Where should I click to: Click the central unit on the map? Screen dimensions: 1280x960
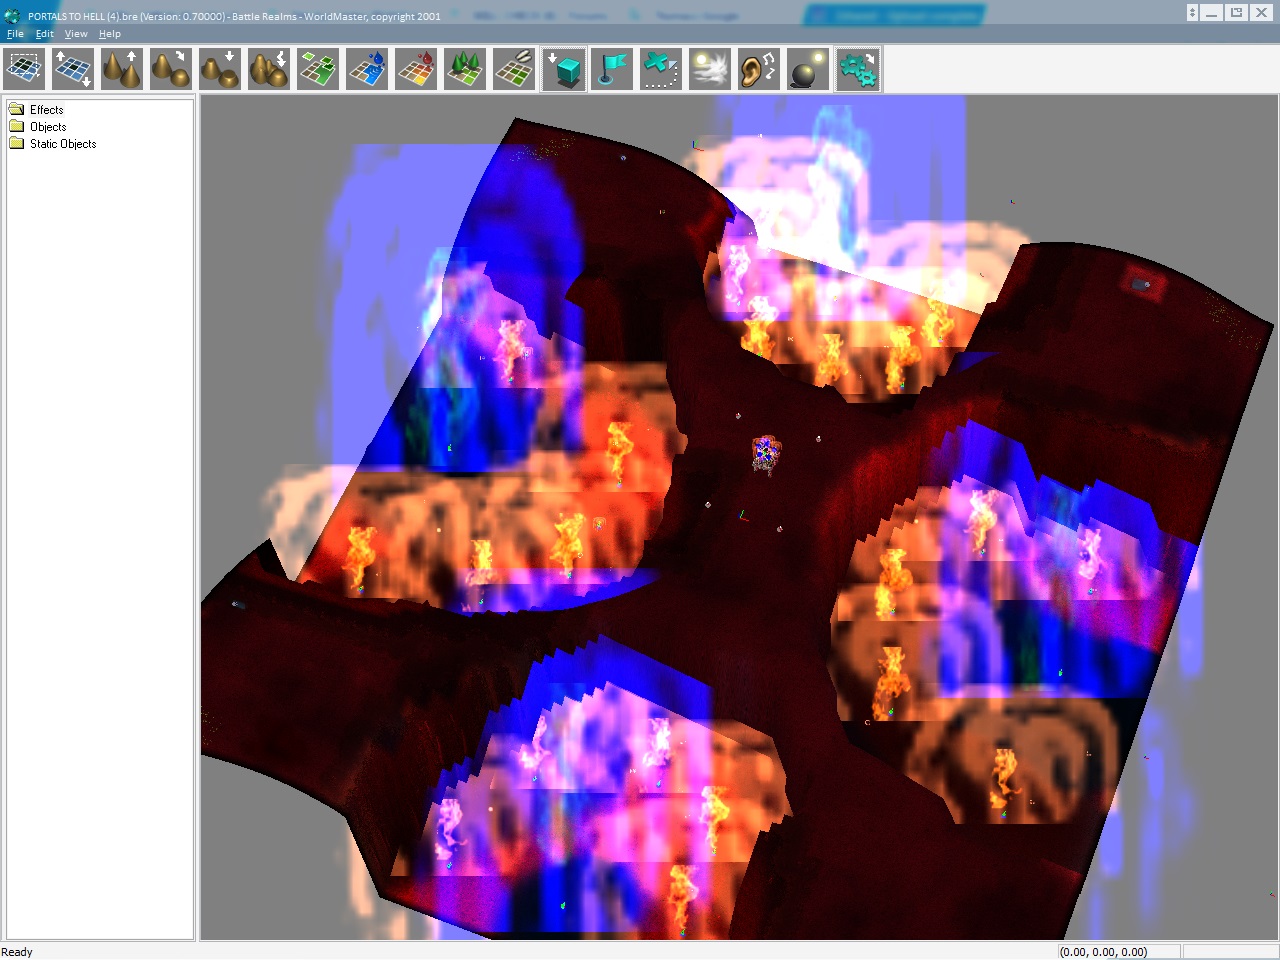766,453
